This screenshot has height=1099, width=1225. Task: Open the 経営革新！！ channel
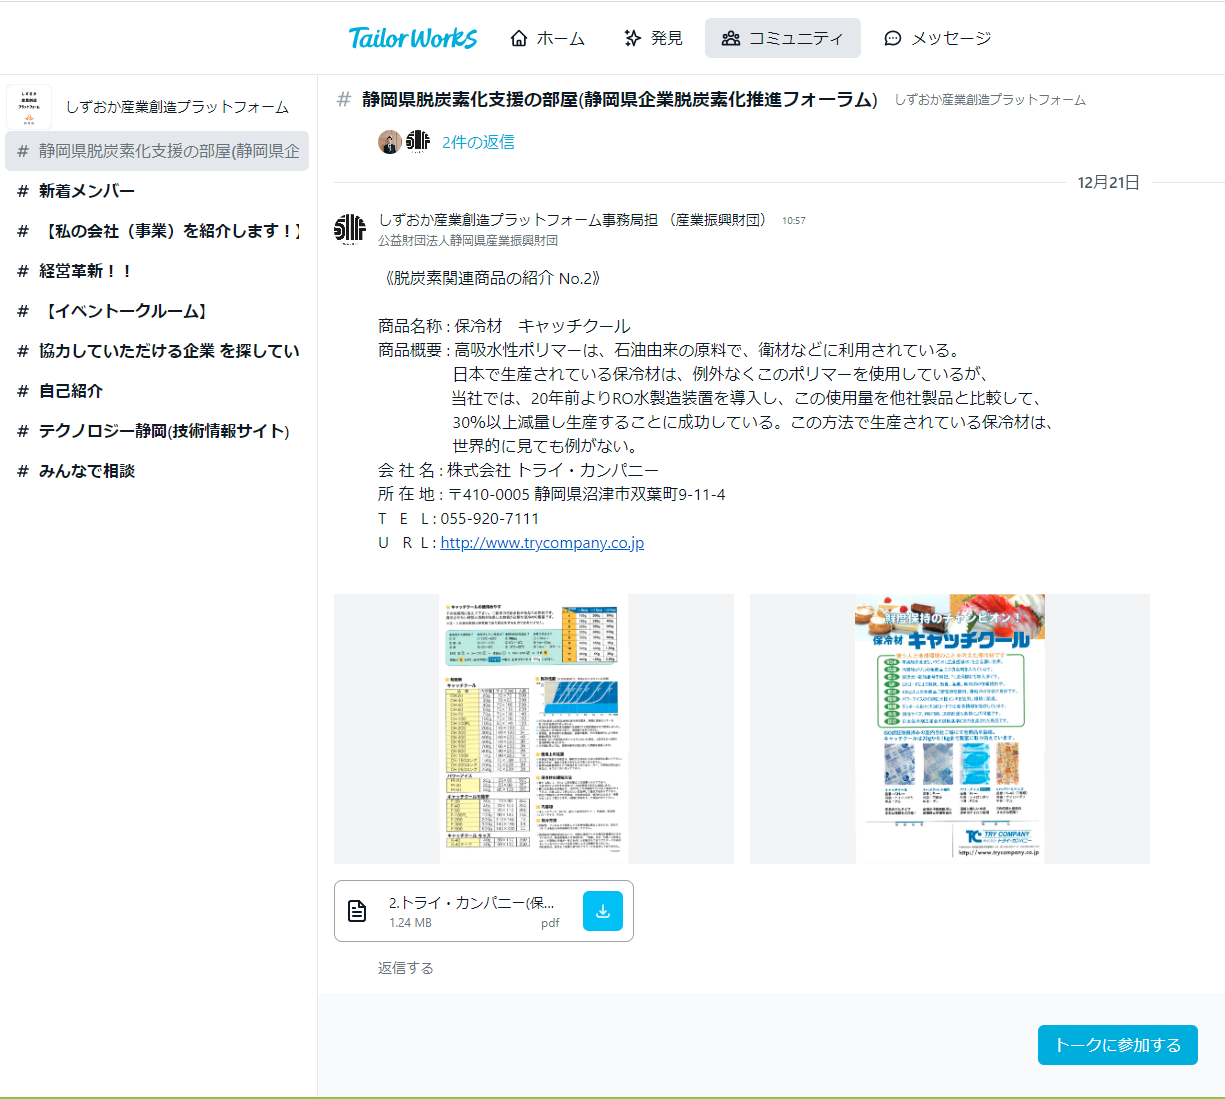point(157,271)
